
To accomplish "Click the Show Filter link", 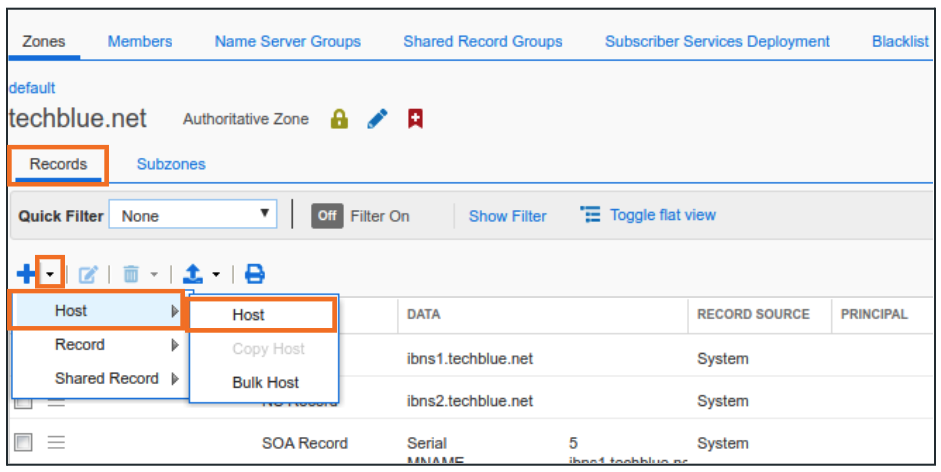I will coord(507,216).
